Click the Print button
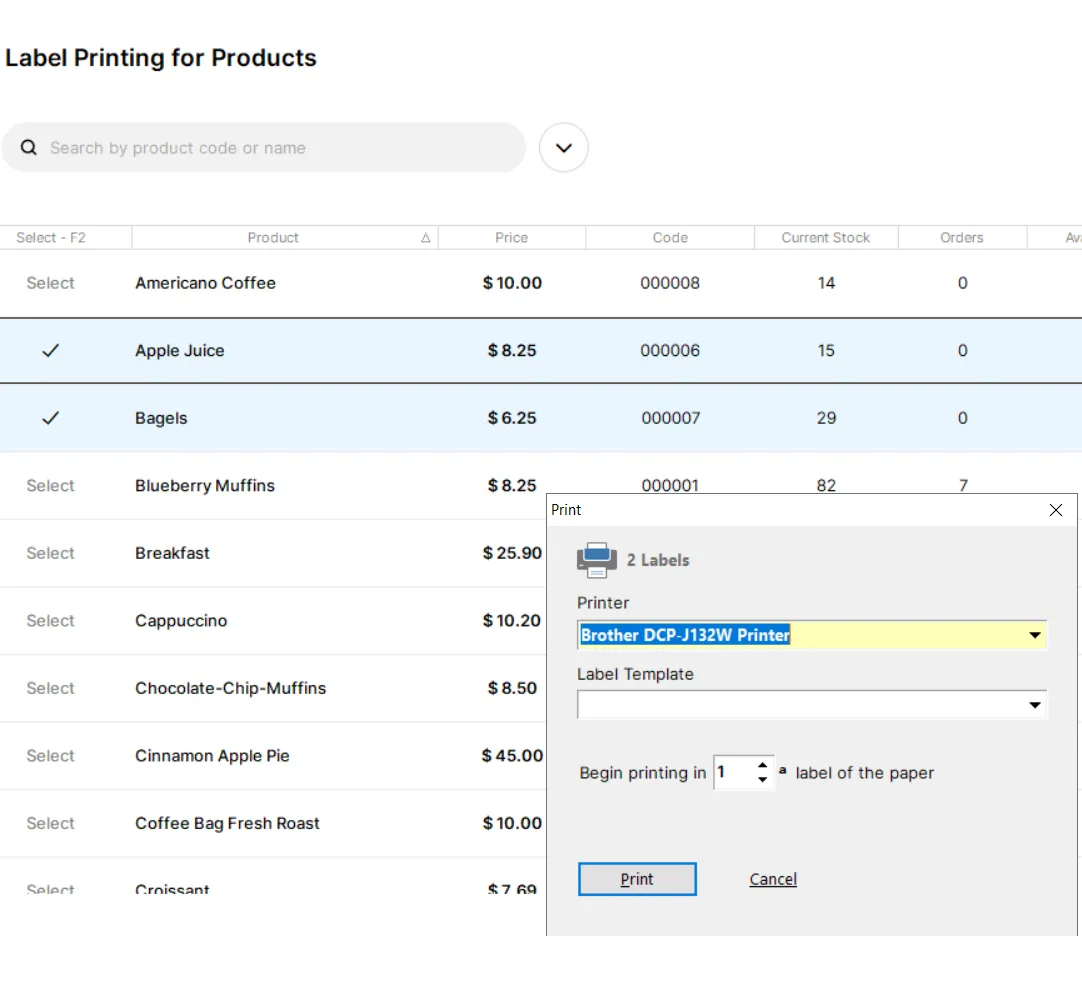This screenshot has width=1082, height=995. click(x=637, y=879)
